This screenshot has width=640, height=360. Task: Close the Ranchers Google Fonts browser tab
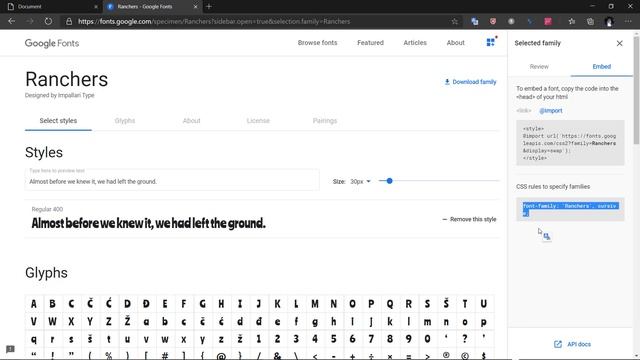tap(196, 7)
